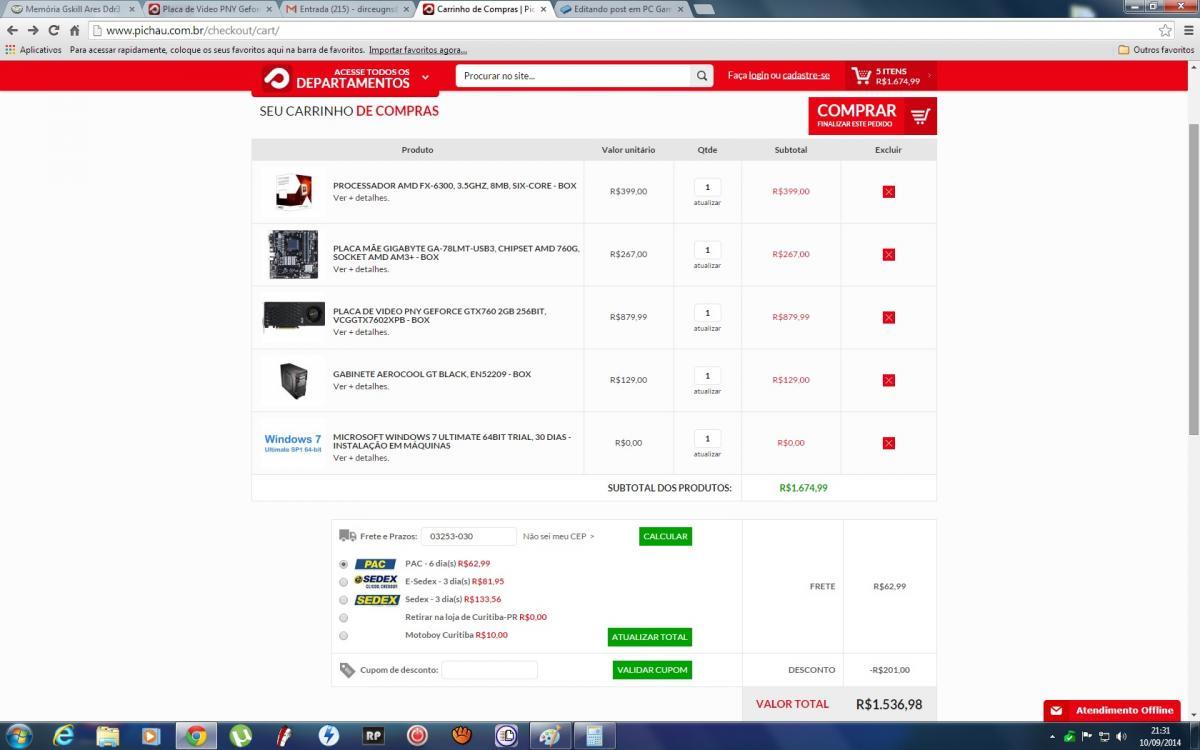Update quantity for the AMD FX-6300 processor
Image resolution: width=1200 pixels, height=750 pixels.
[707, 203]
